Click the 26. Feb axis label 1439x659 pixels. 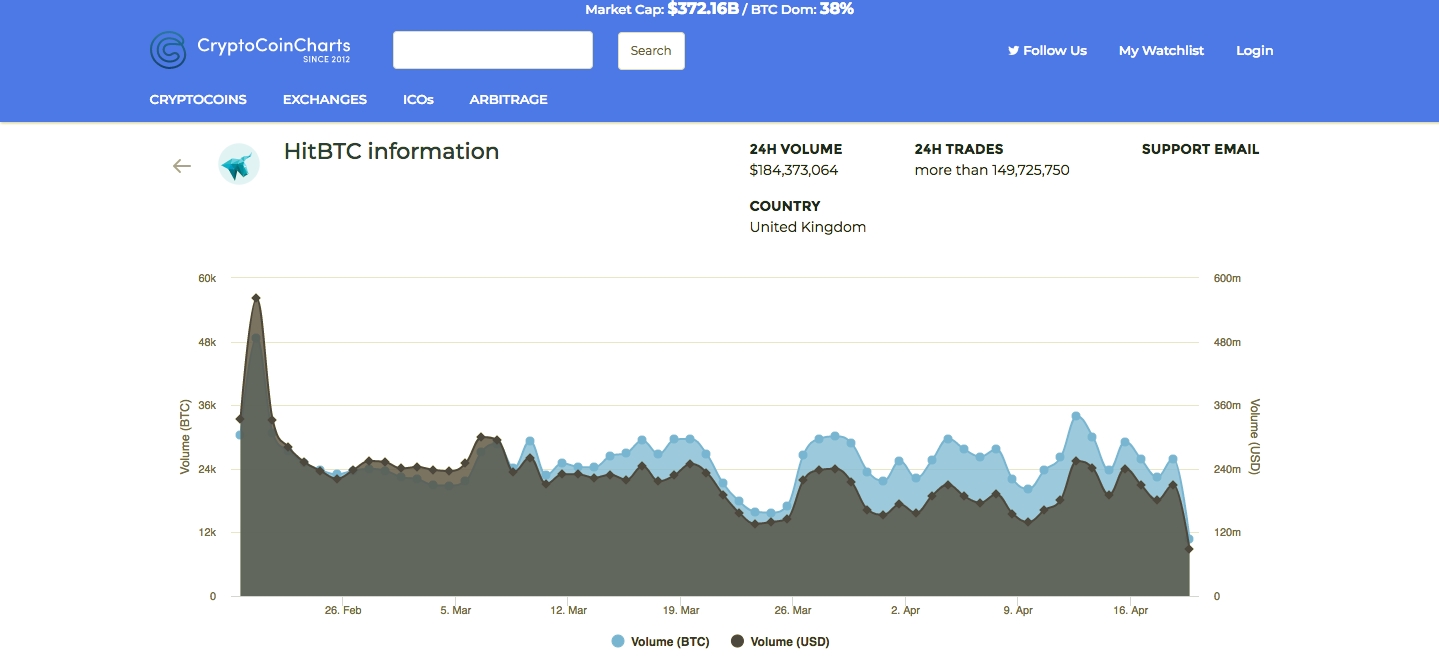(x=343, y=610)
